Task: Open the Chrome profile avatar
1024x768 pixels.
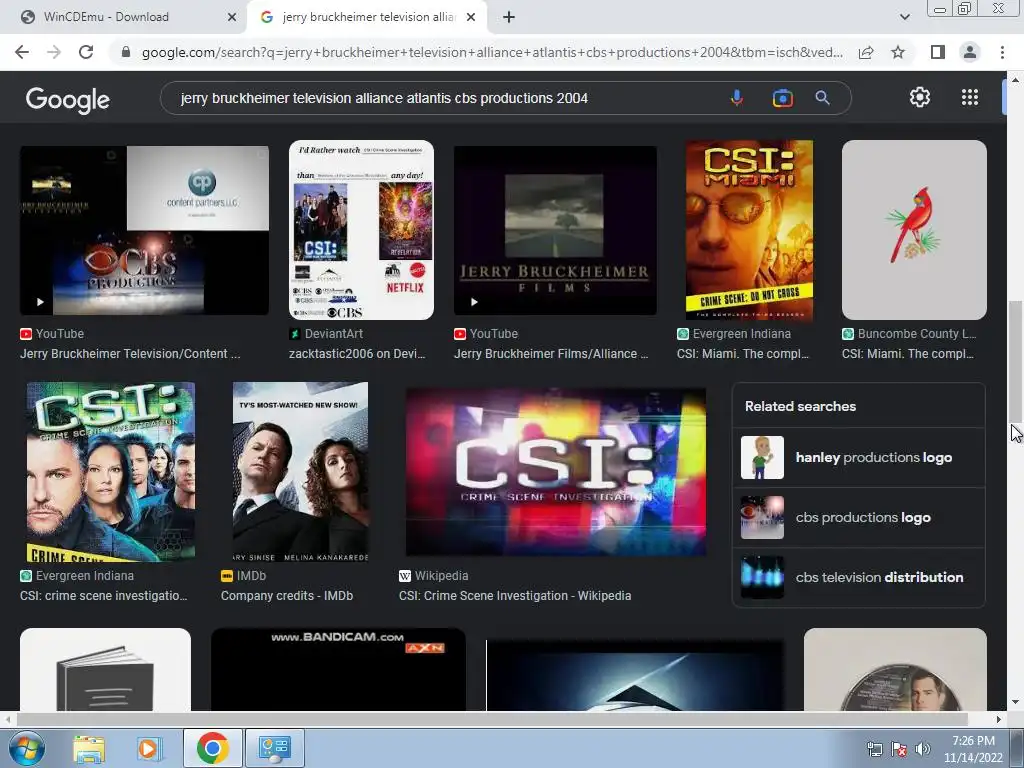Action: coord(970,52)
